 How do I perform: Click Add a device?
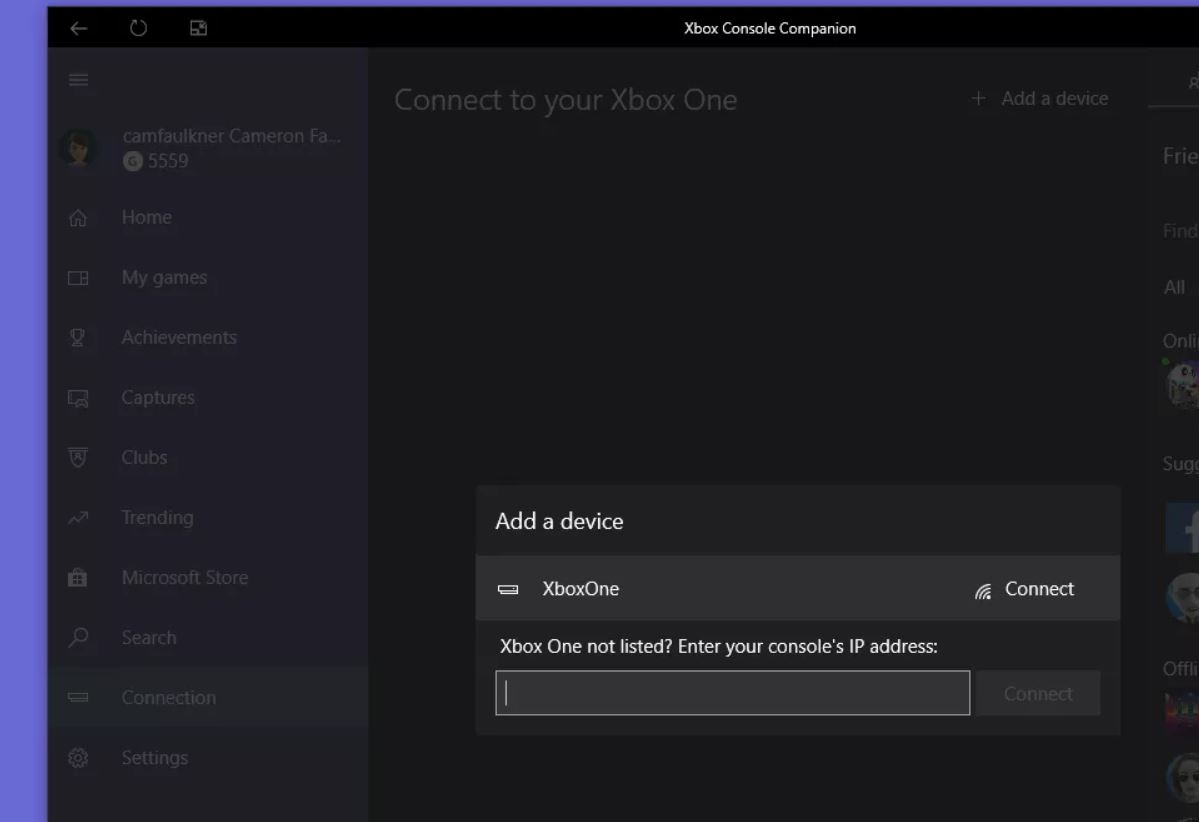click(1040, 98)
